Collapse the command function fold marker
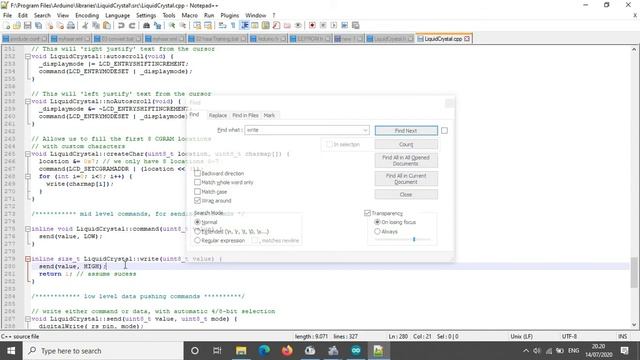 click(x=28, y=229)
